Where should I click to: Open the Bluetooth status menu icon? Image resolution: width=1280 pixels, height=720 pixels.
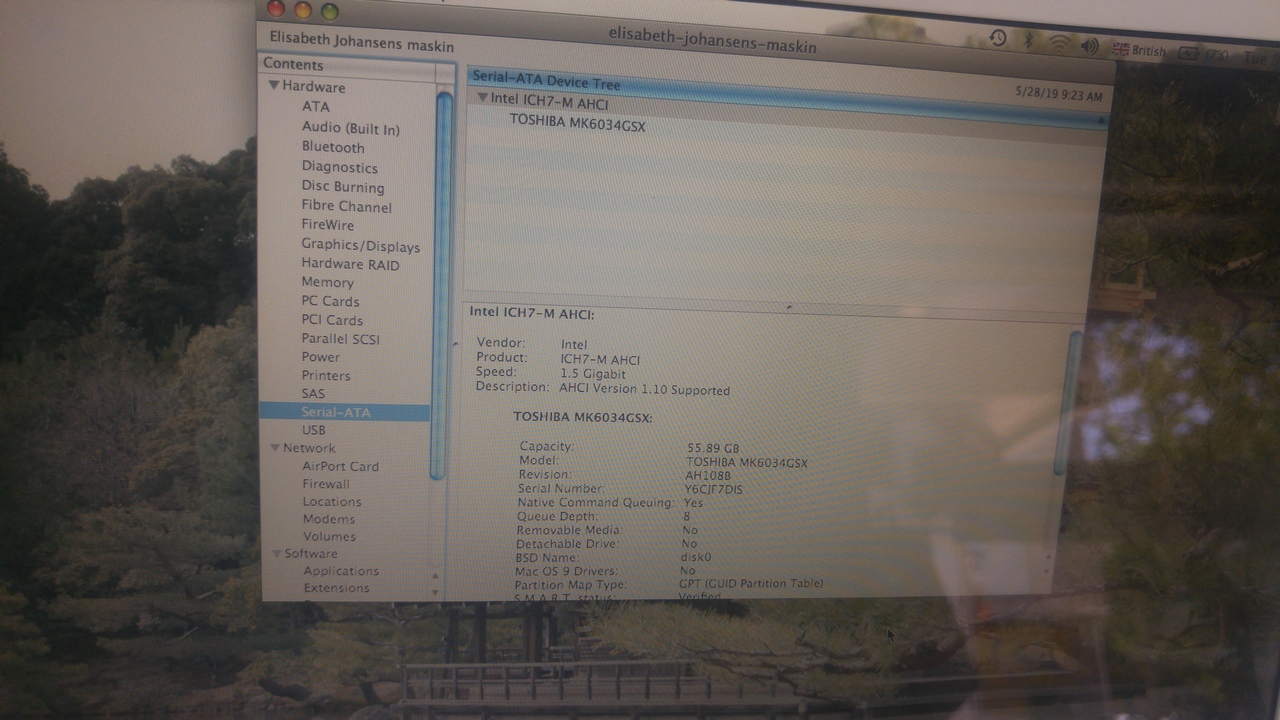[1028, 40]
